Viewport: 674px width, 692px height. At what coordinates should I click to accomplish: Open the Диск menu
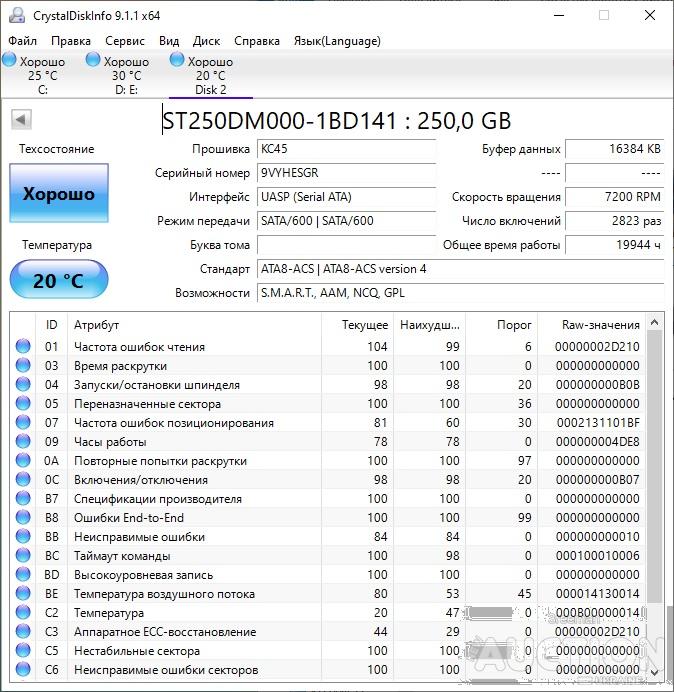pos(206,41)
